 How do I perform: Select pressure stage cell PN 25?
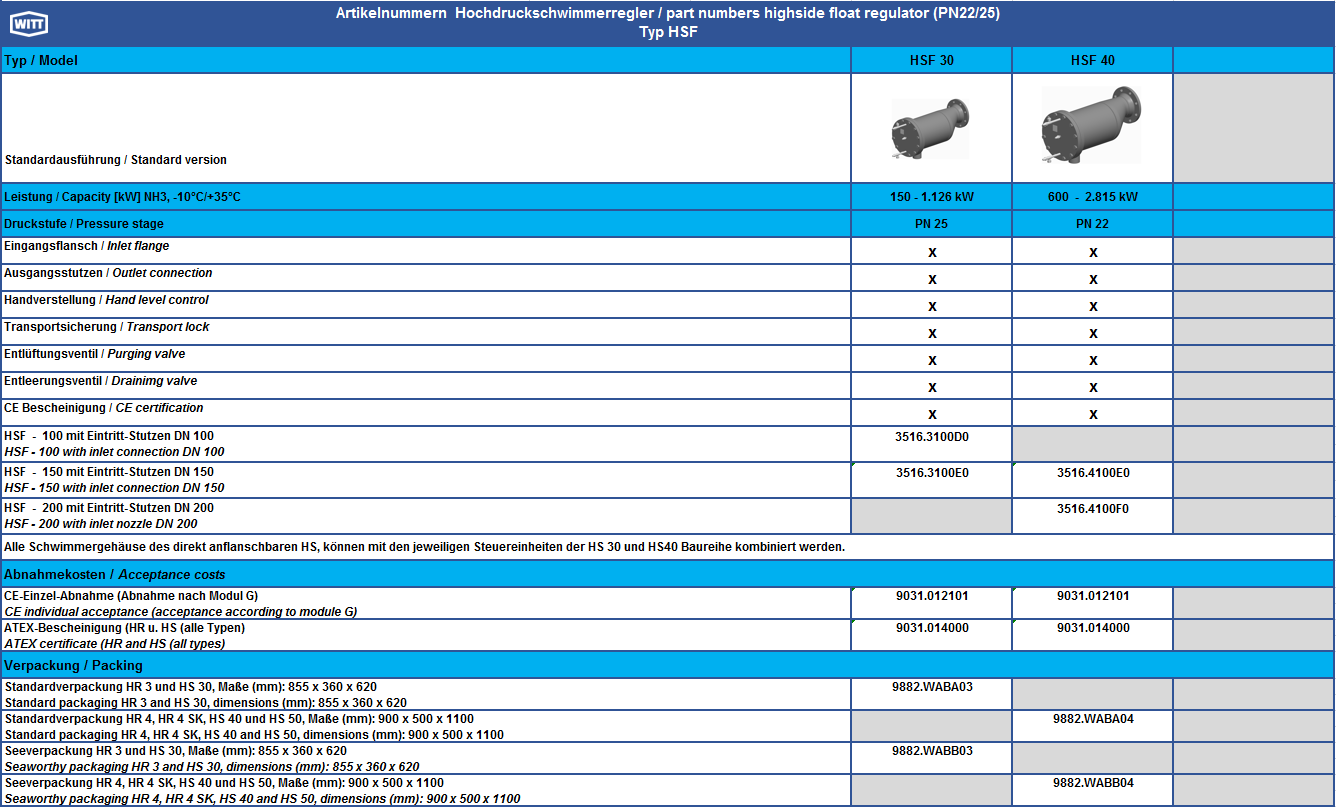931,224
